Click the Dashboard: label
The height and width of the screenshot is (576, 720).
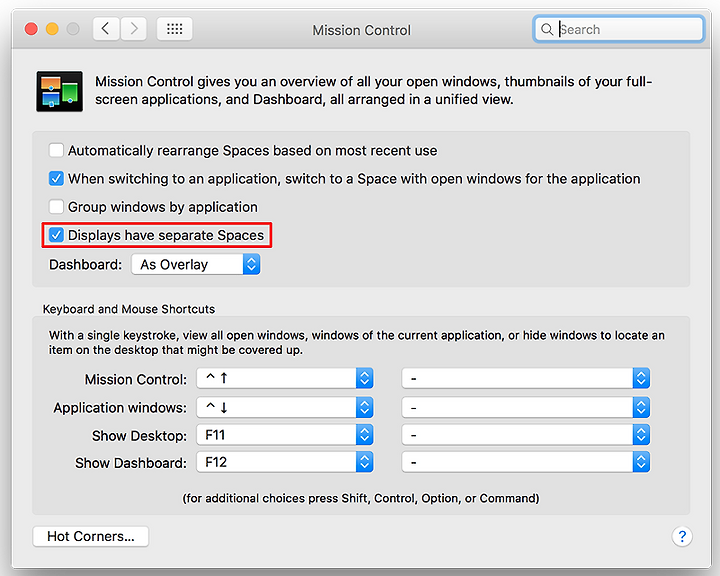click(86, 265)
